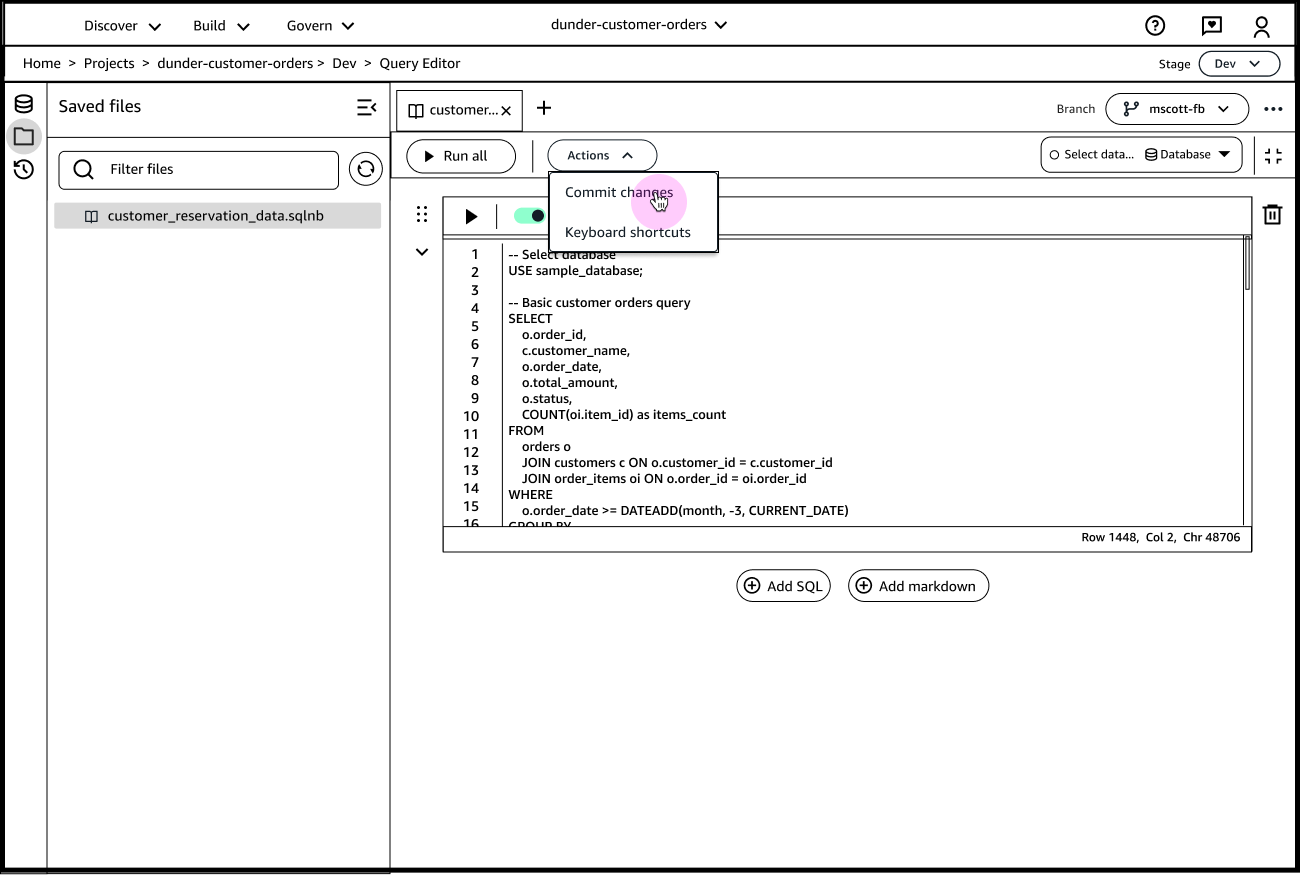Delete the cell using trash icon

point(1272,214)
